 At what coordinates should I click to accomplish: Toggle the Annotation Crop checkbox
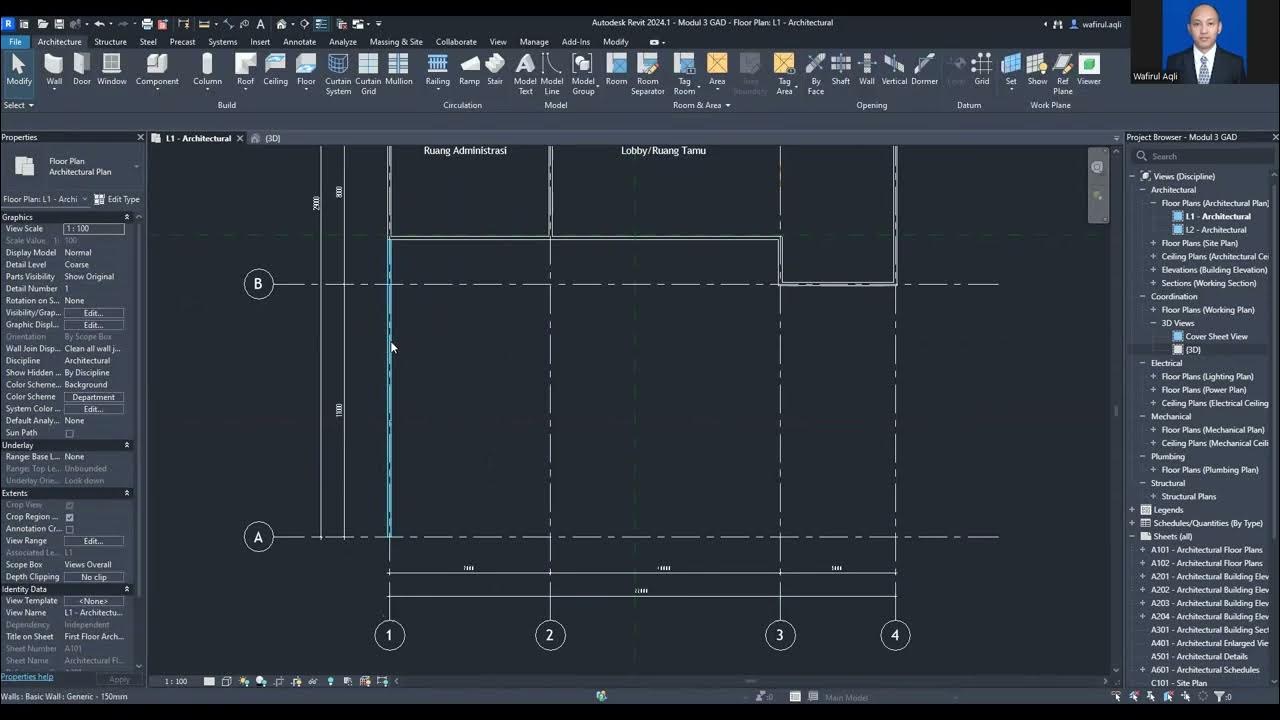tap(69, 529)
